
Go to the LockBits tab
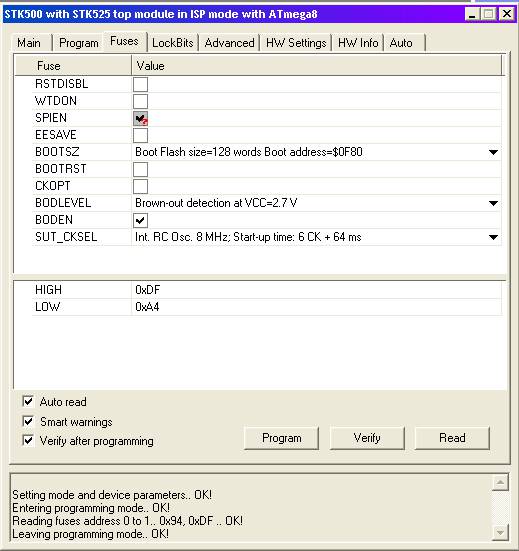tap(173, 43)
